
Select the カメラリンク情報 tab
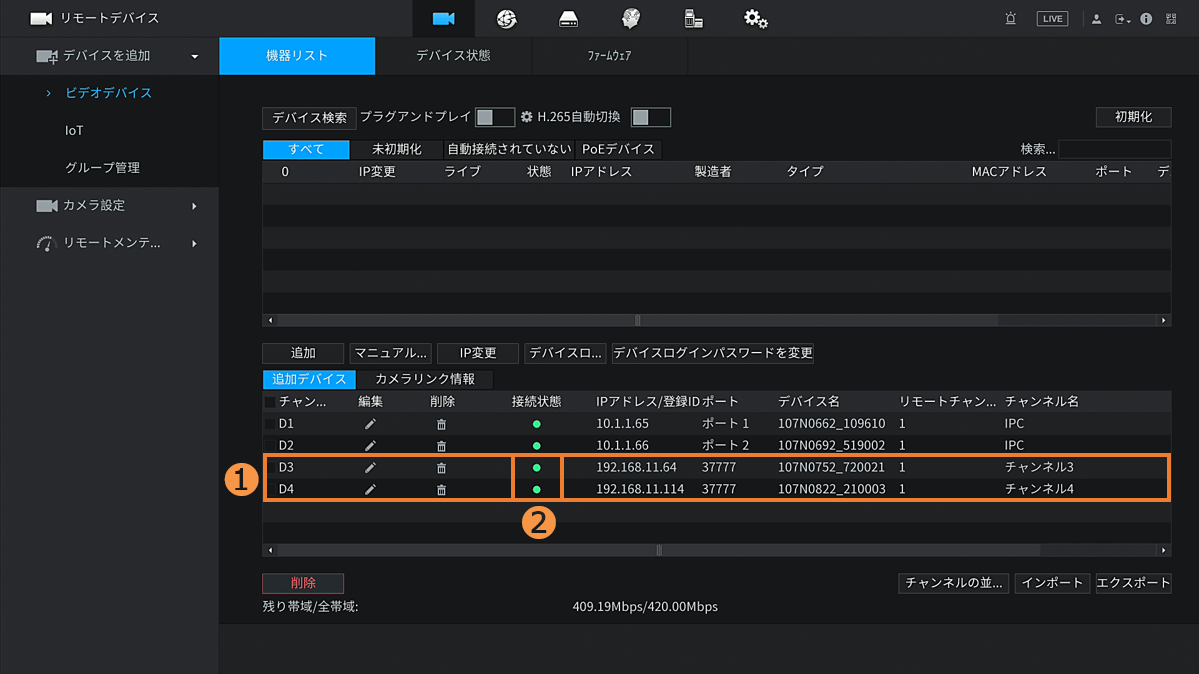pyautogui.click(x=425, y=380)
